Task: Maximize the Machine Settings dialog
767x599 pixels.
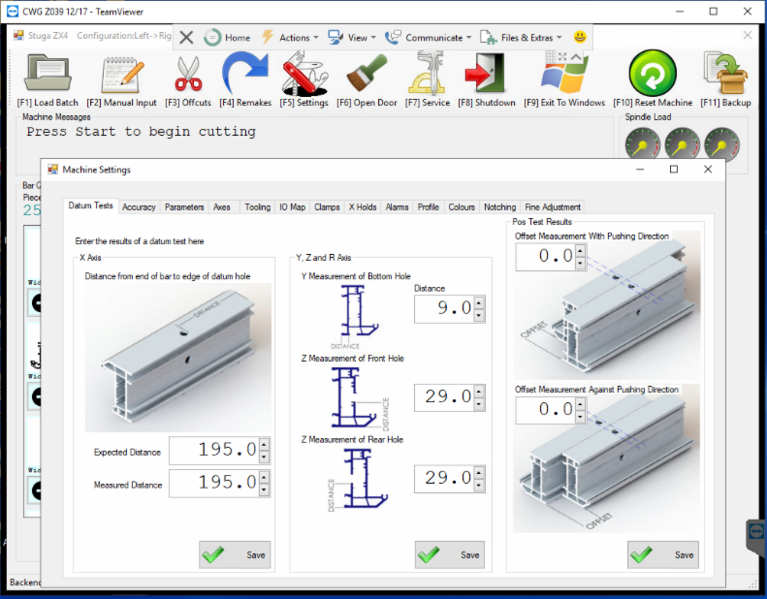Action: 674,169
